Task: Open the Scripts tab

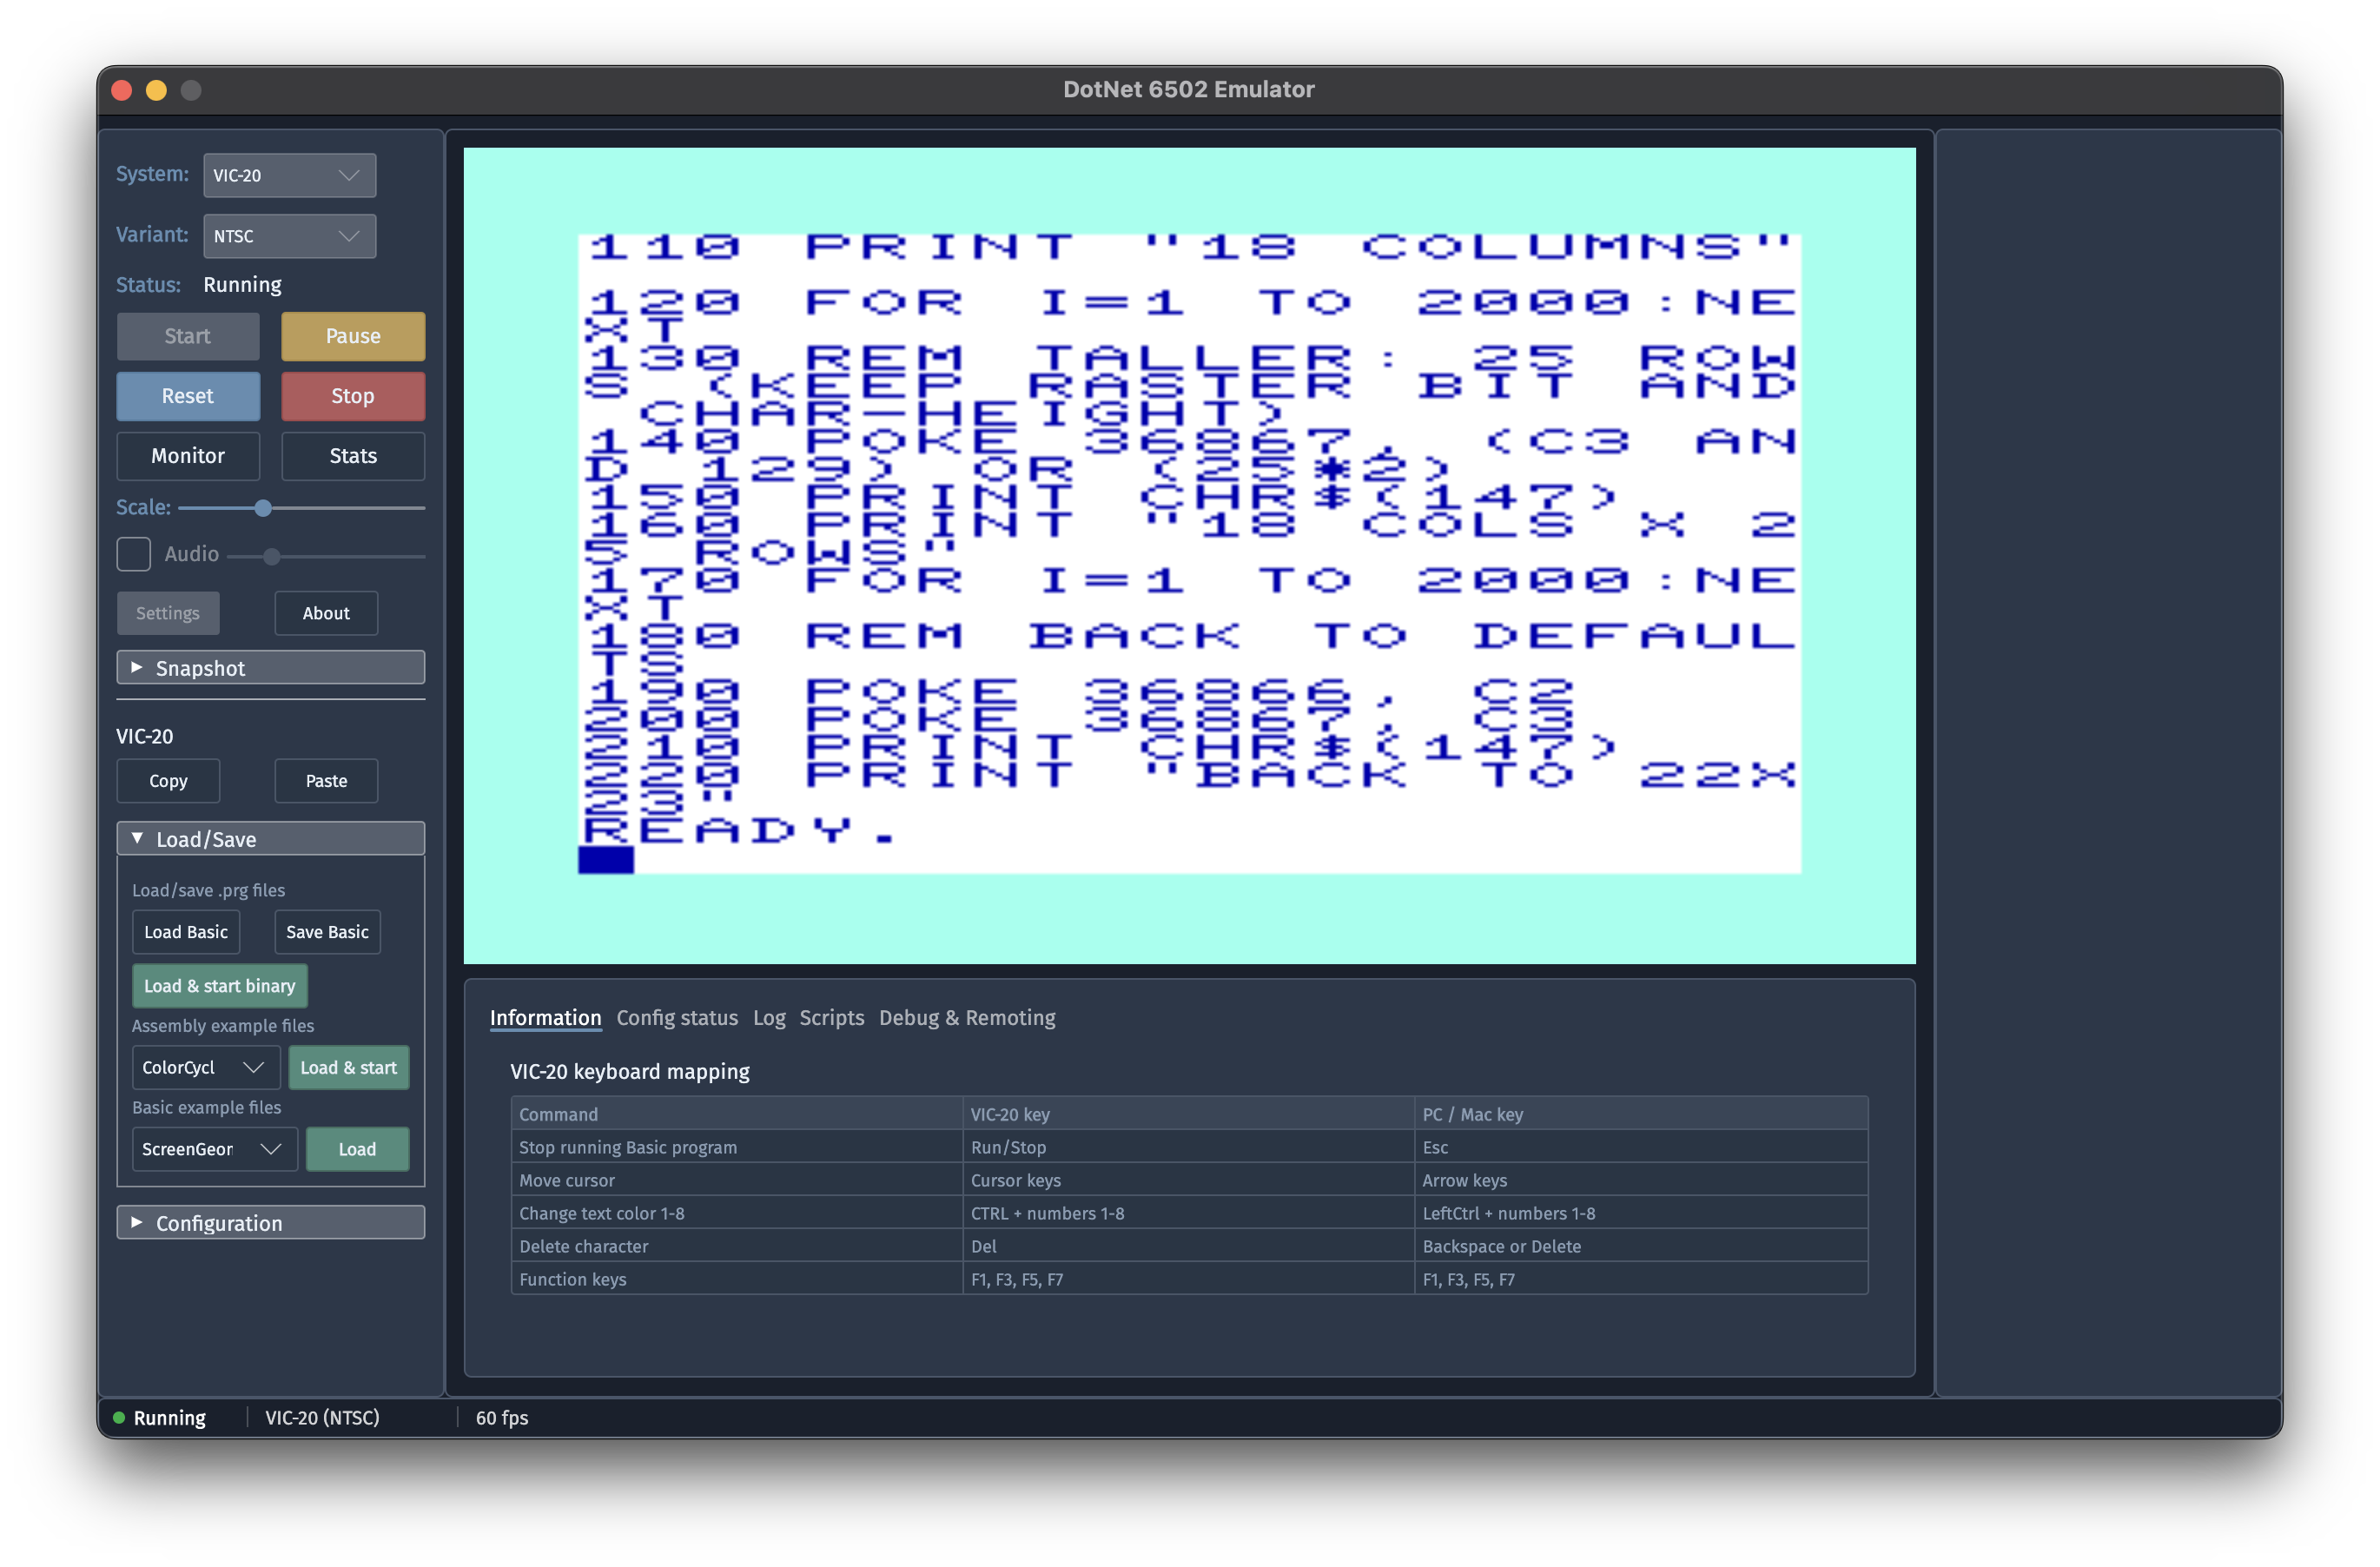Action: tap(831, 1018)
